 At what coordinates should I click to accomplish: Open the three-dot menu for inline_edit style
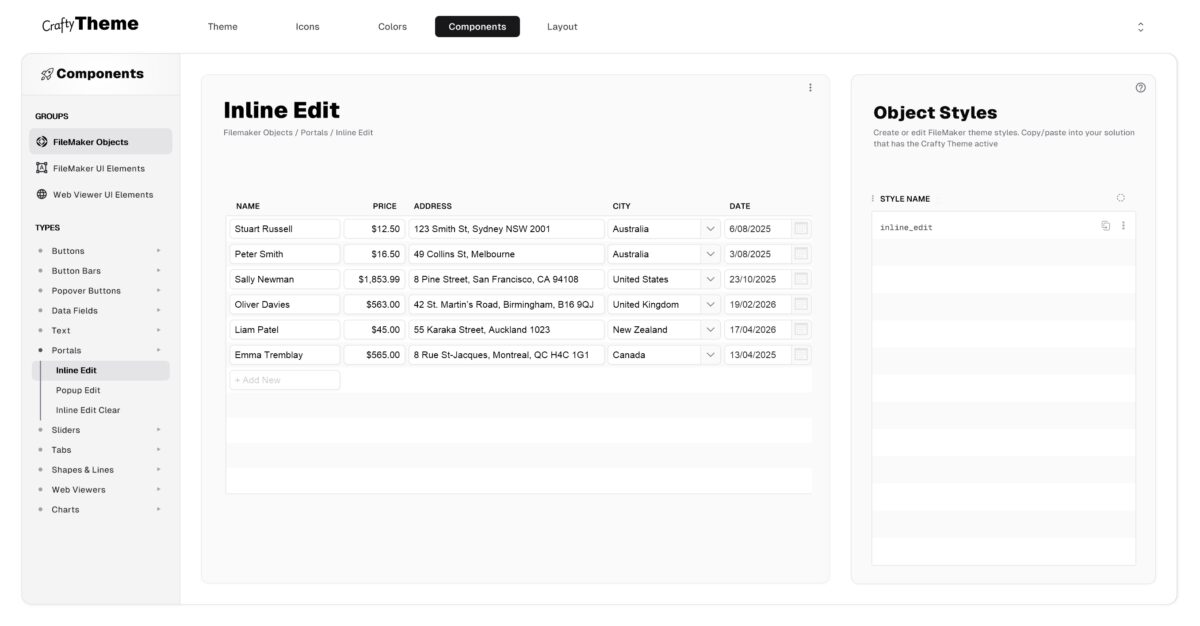tap(1123, 226)
